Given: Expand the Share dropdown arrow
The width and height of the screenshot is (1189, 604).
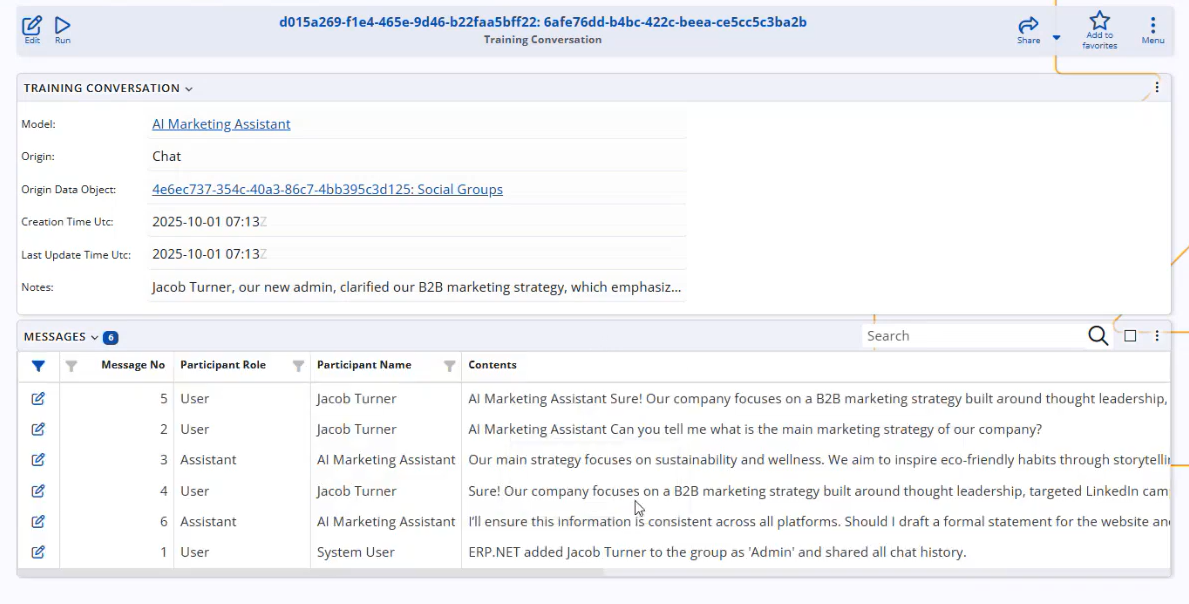Looking at the screenshot, I should click(1056, 39).
